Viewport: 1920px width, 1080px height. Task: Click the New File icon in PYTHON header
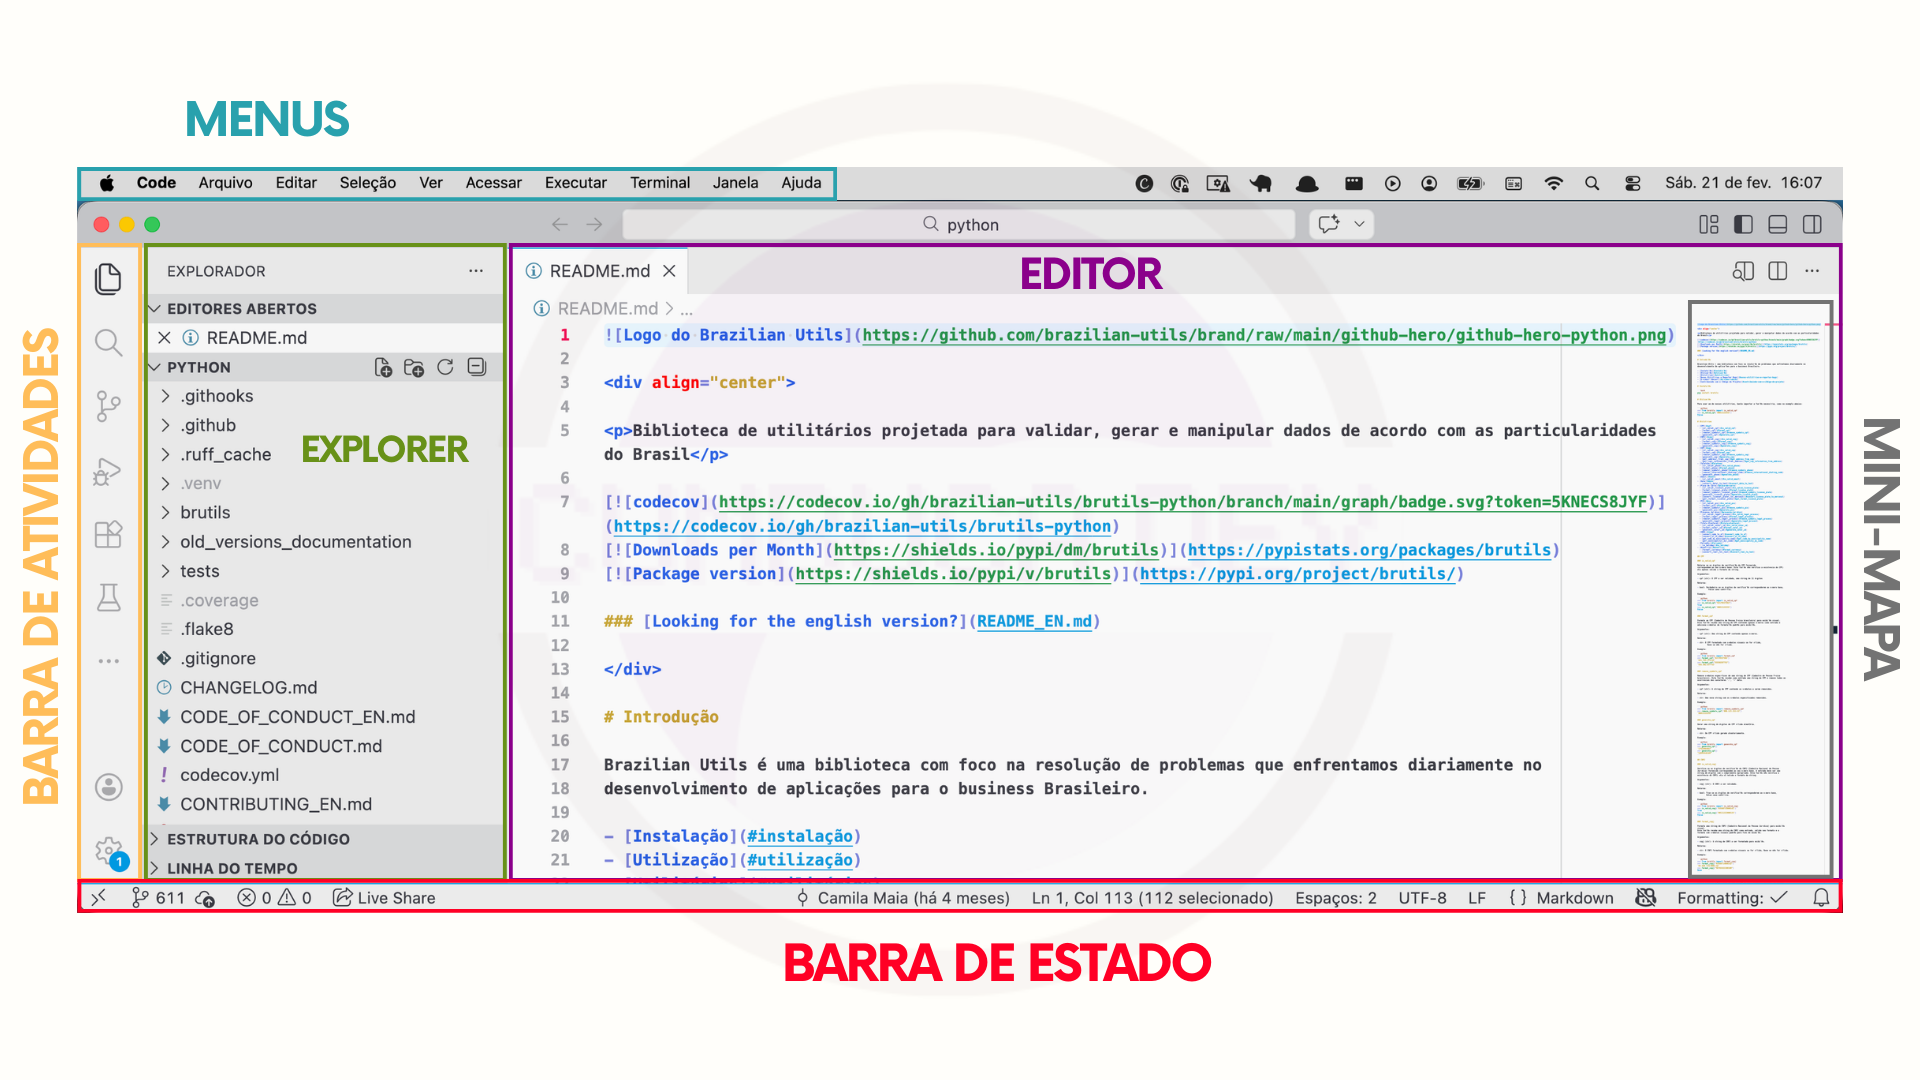(x=383, y=367)
